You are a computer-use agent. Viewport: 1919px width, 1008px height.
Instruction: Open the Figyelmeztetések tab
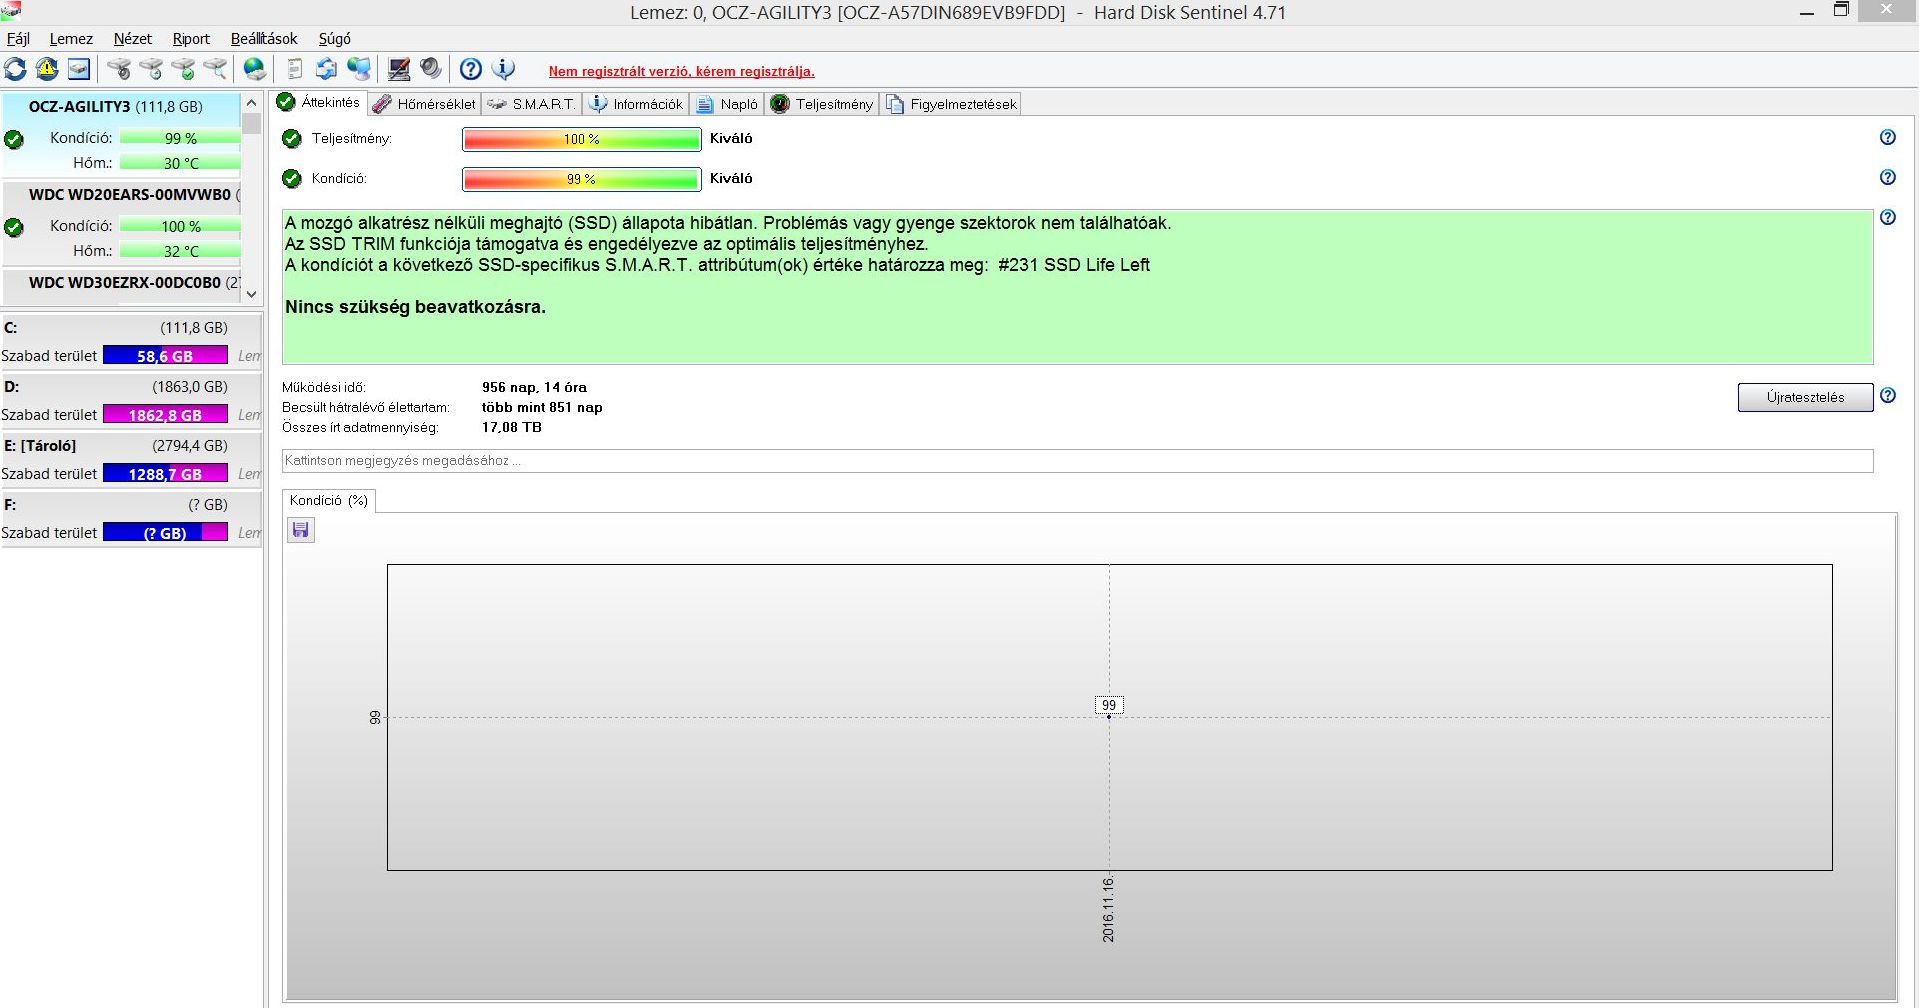(x=950, y=104)
